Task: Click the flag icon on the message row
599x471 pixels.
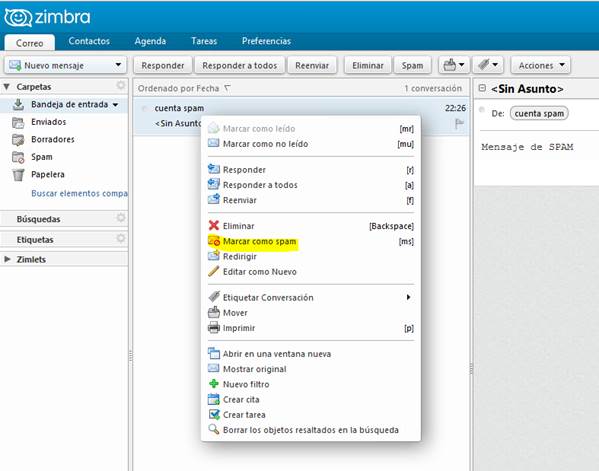Action: click(459, 123)
